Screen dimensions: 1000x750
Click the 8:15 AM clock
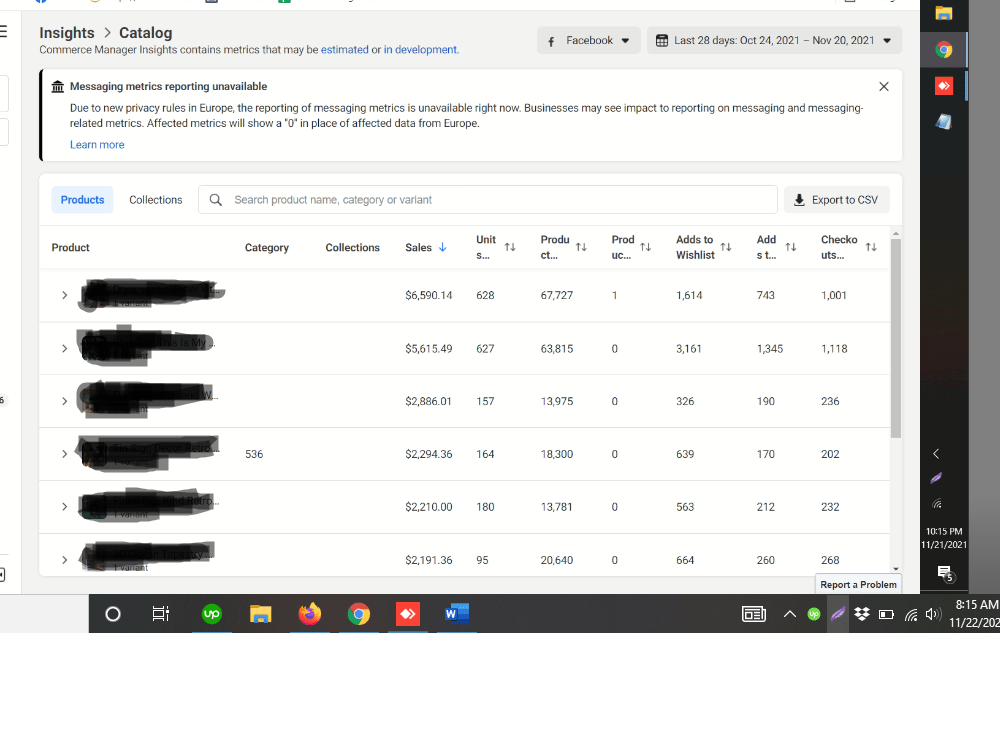[x=976, y=605]
